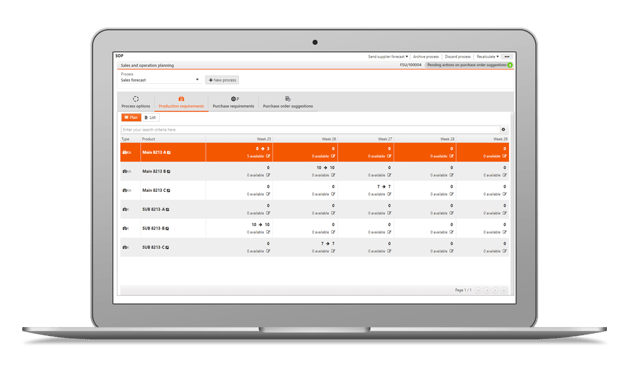Click Discard process
This screenshot has width=629, height=379.
coord(457,57)
